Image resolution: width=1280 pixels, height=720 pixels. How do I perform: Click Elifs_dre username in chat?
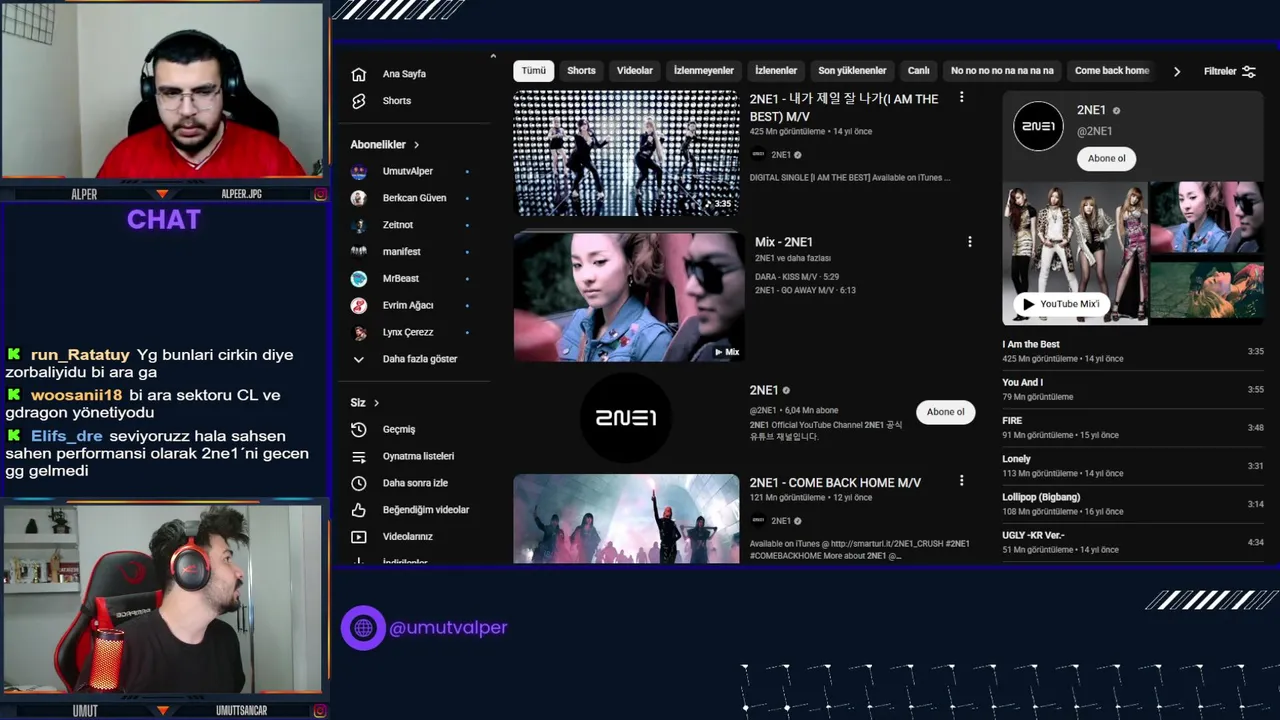tap(66, 436)
